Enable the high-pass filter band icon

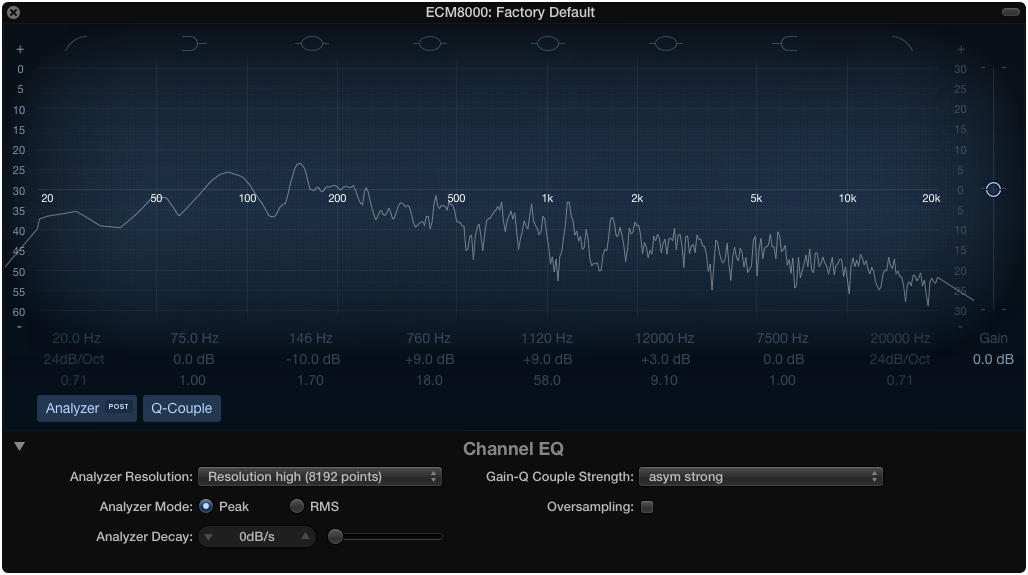(76, 44)
